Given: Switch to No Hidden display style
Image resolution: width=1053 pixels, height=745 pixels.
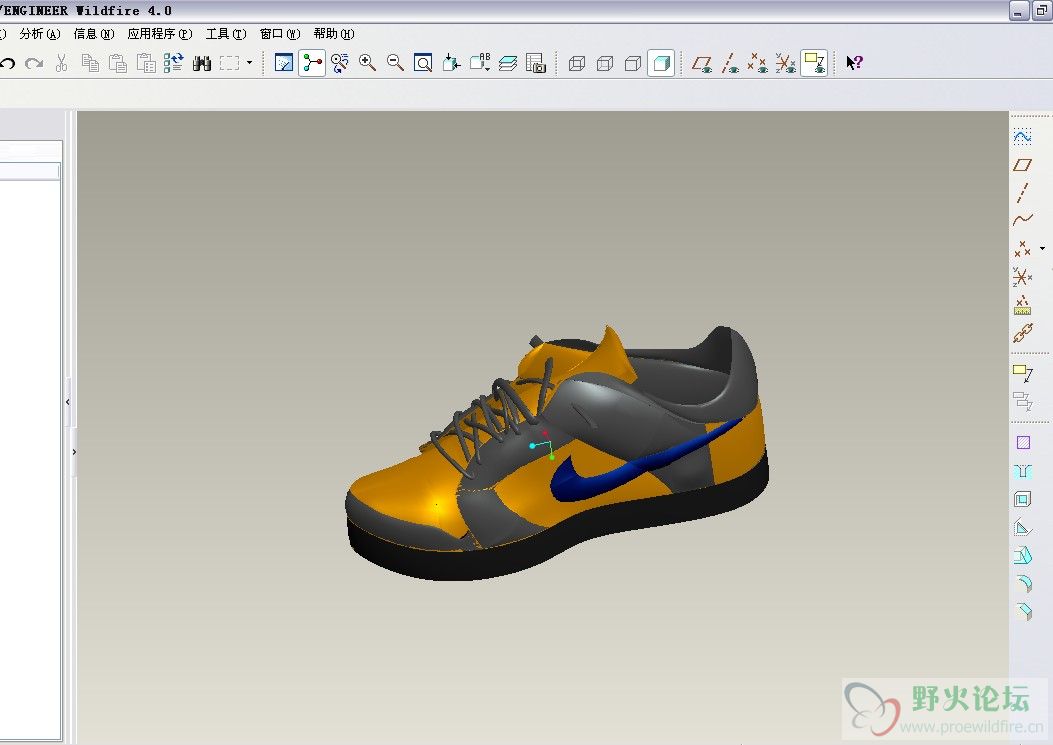Looking at the screenshot, I should pyautogui.click(x=633, y=63).
